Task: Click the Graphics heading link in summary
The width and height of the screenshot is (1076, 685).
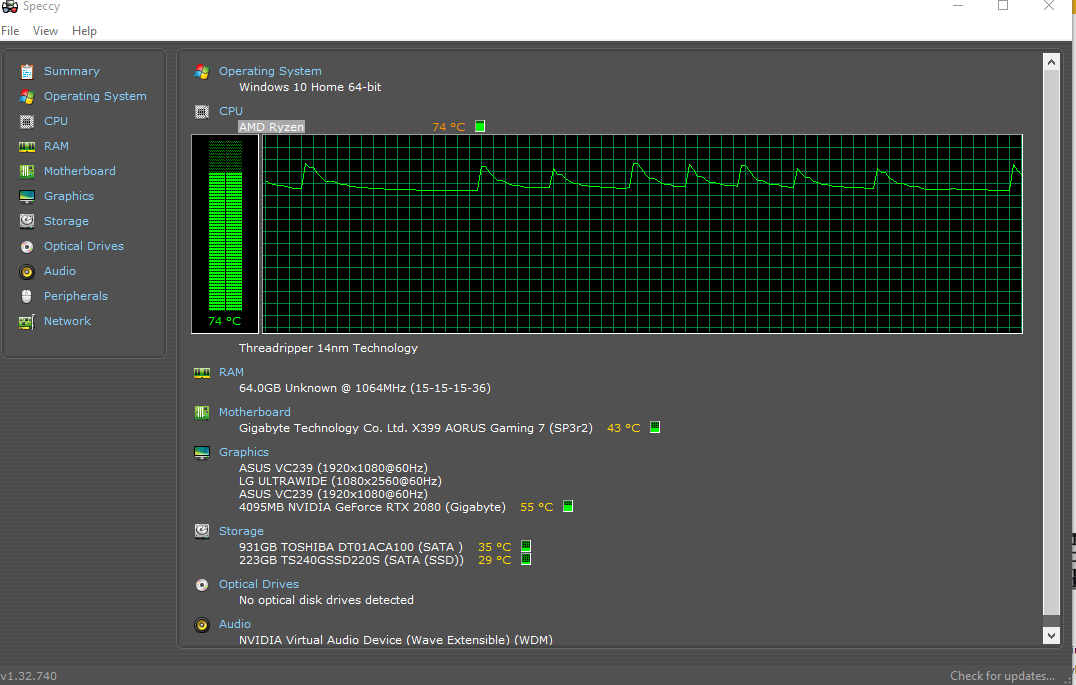Action: coord(244,452)
